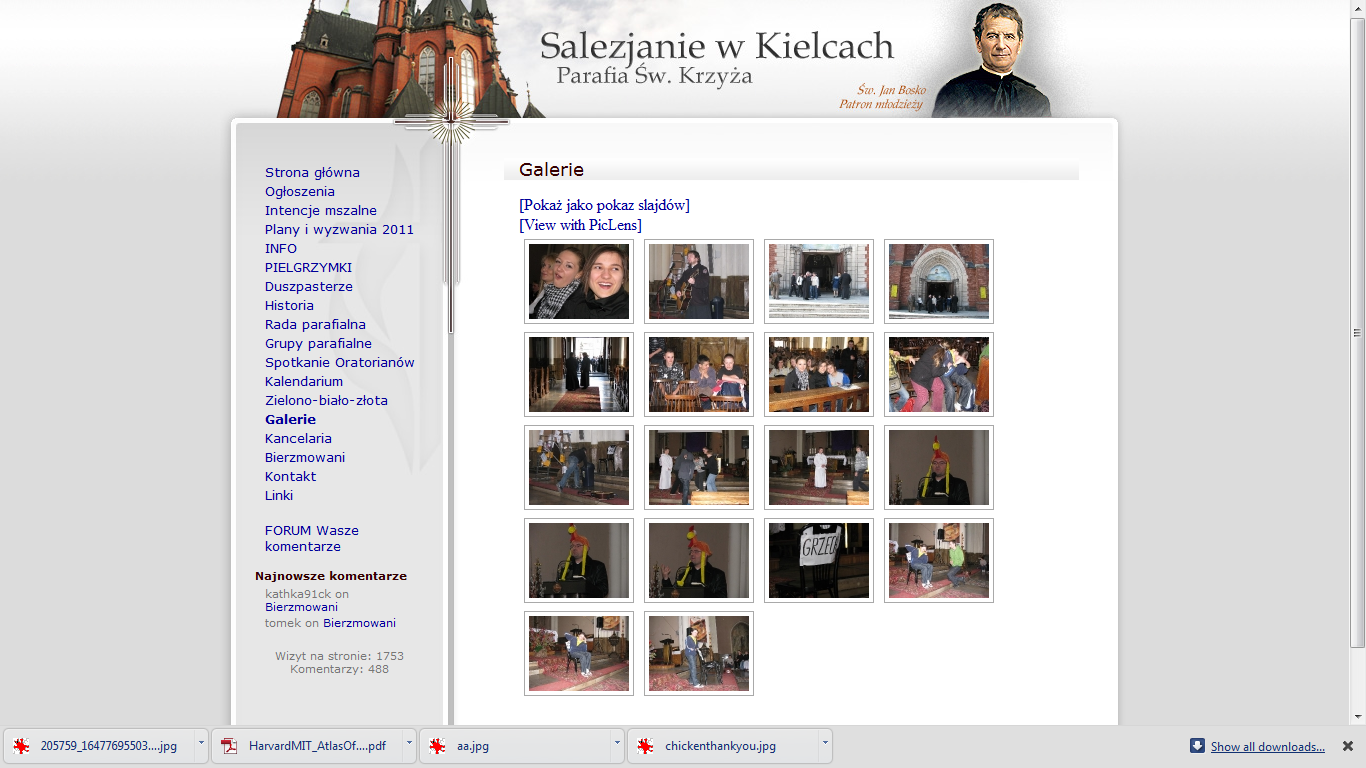Click the Pokaż jako pokaz slajdów link
The width and height of the screenshot is (1366, 768).
(604, 206)
